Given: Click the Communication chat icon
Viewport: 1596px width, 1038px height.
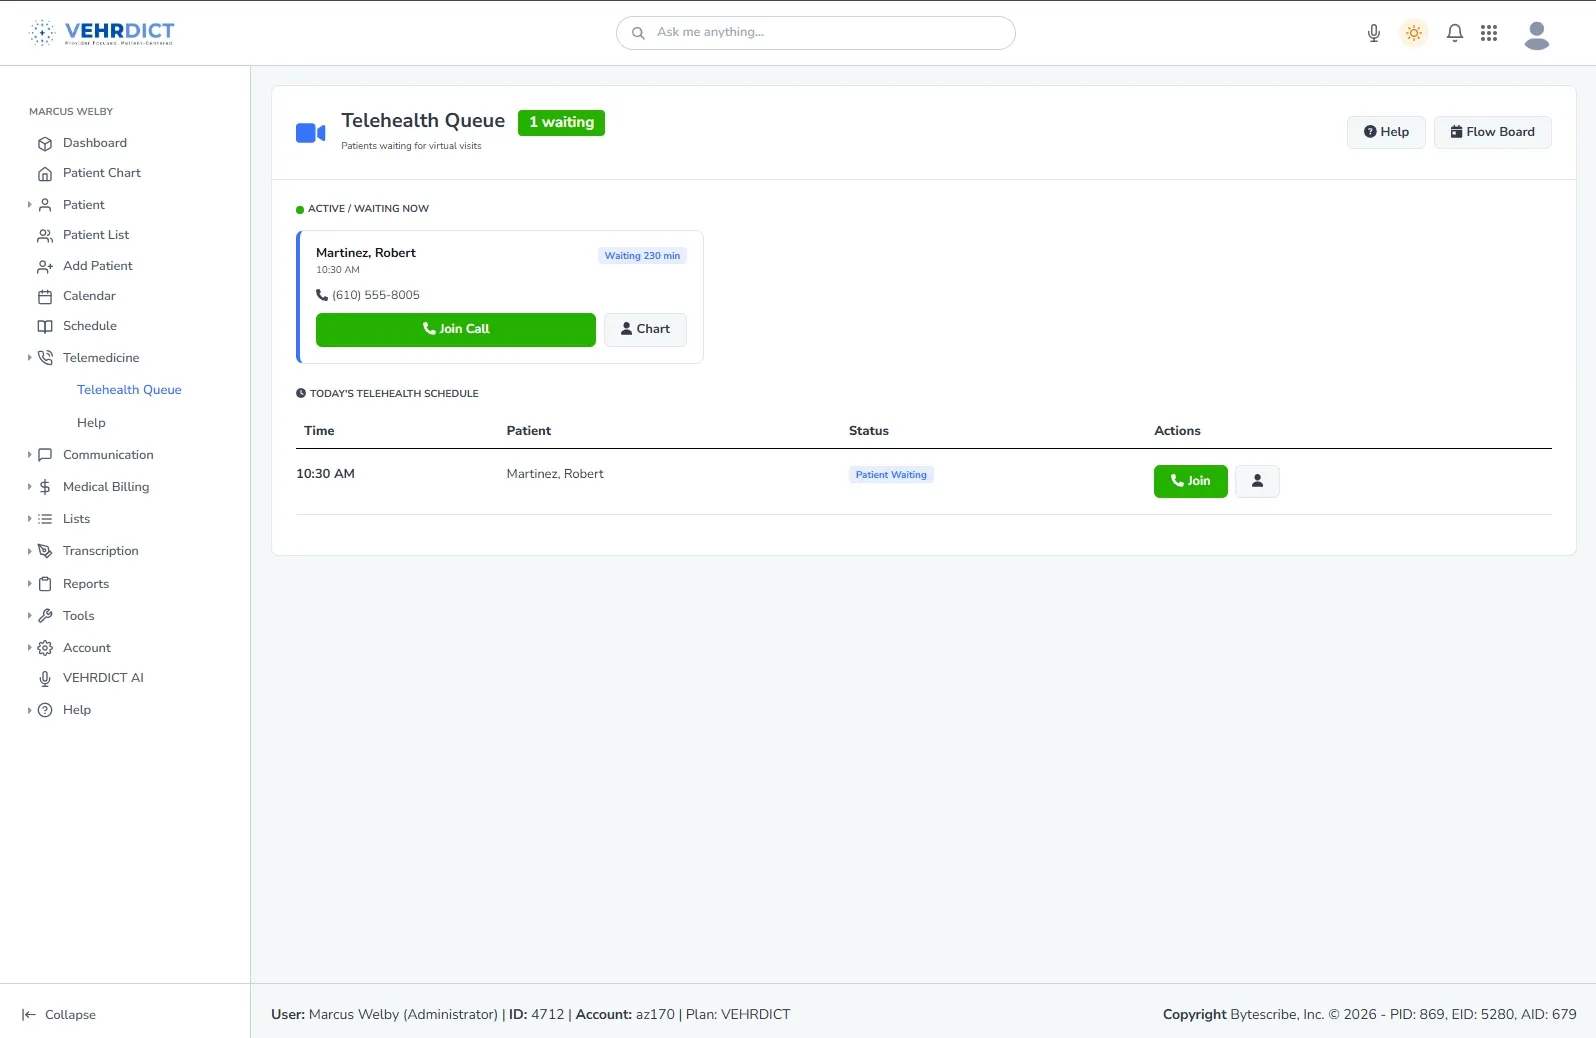Looking at the screenshot, I should tap(45, 455).
